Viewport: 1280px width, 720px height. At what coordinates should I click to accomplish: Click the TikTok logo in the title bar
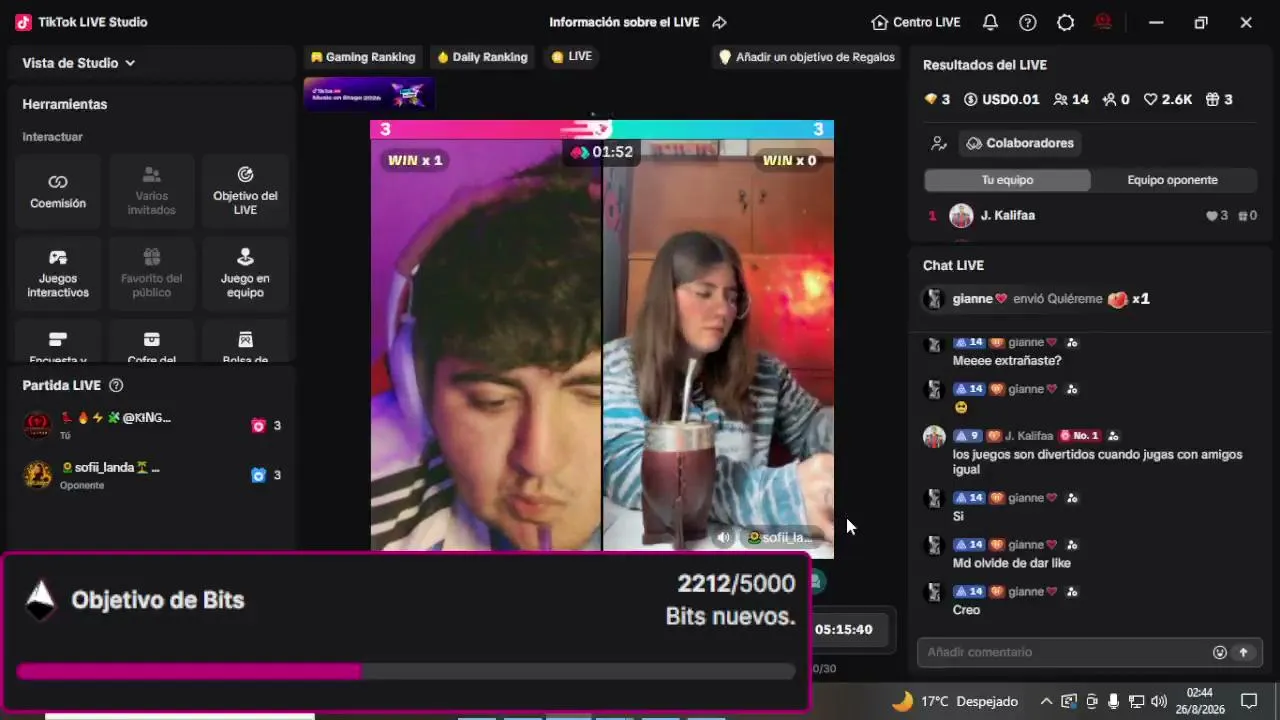pyautogui.click(x=24, y=22)
